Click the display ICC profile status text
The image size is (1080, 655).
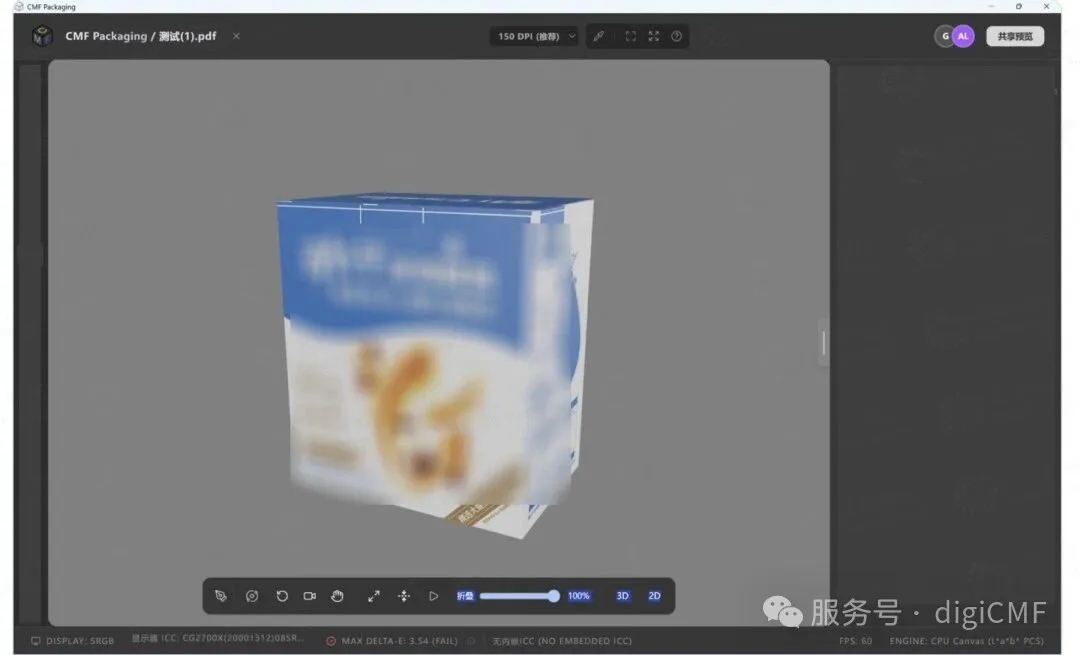click(218, 638)
